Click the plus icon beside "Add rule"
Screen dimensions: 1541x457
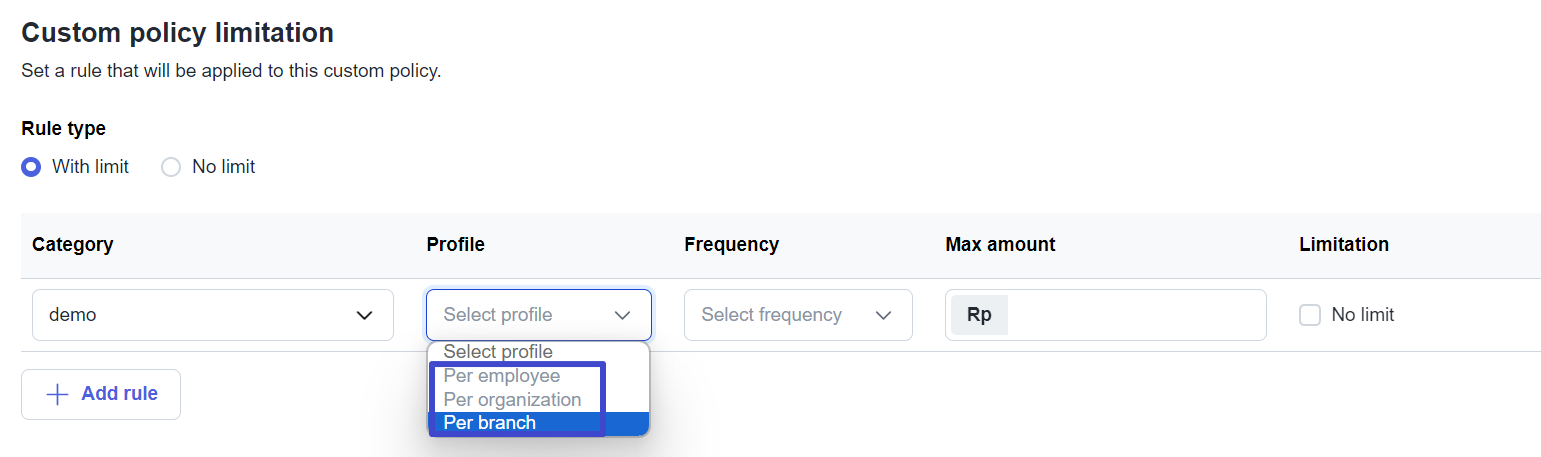pyautogui.click(x=58, y=394)
